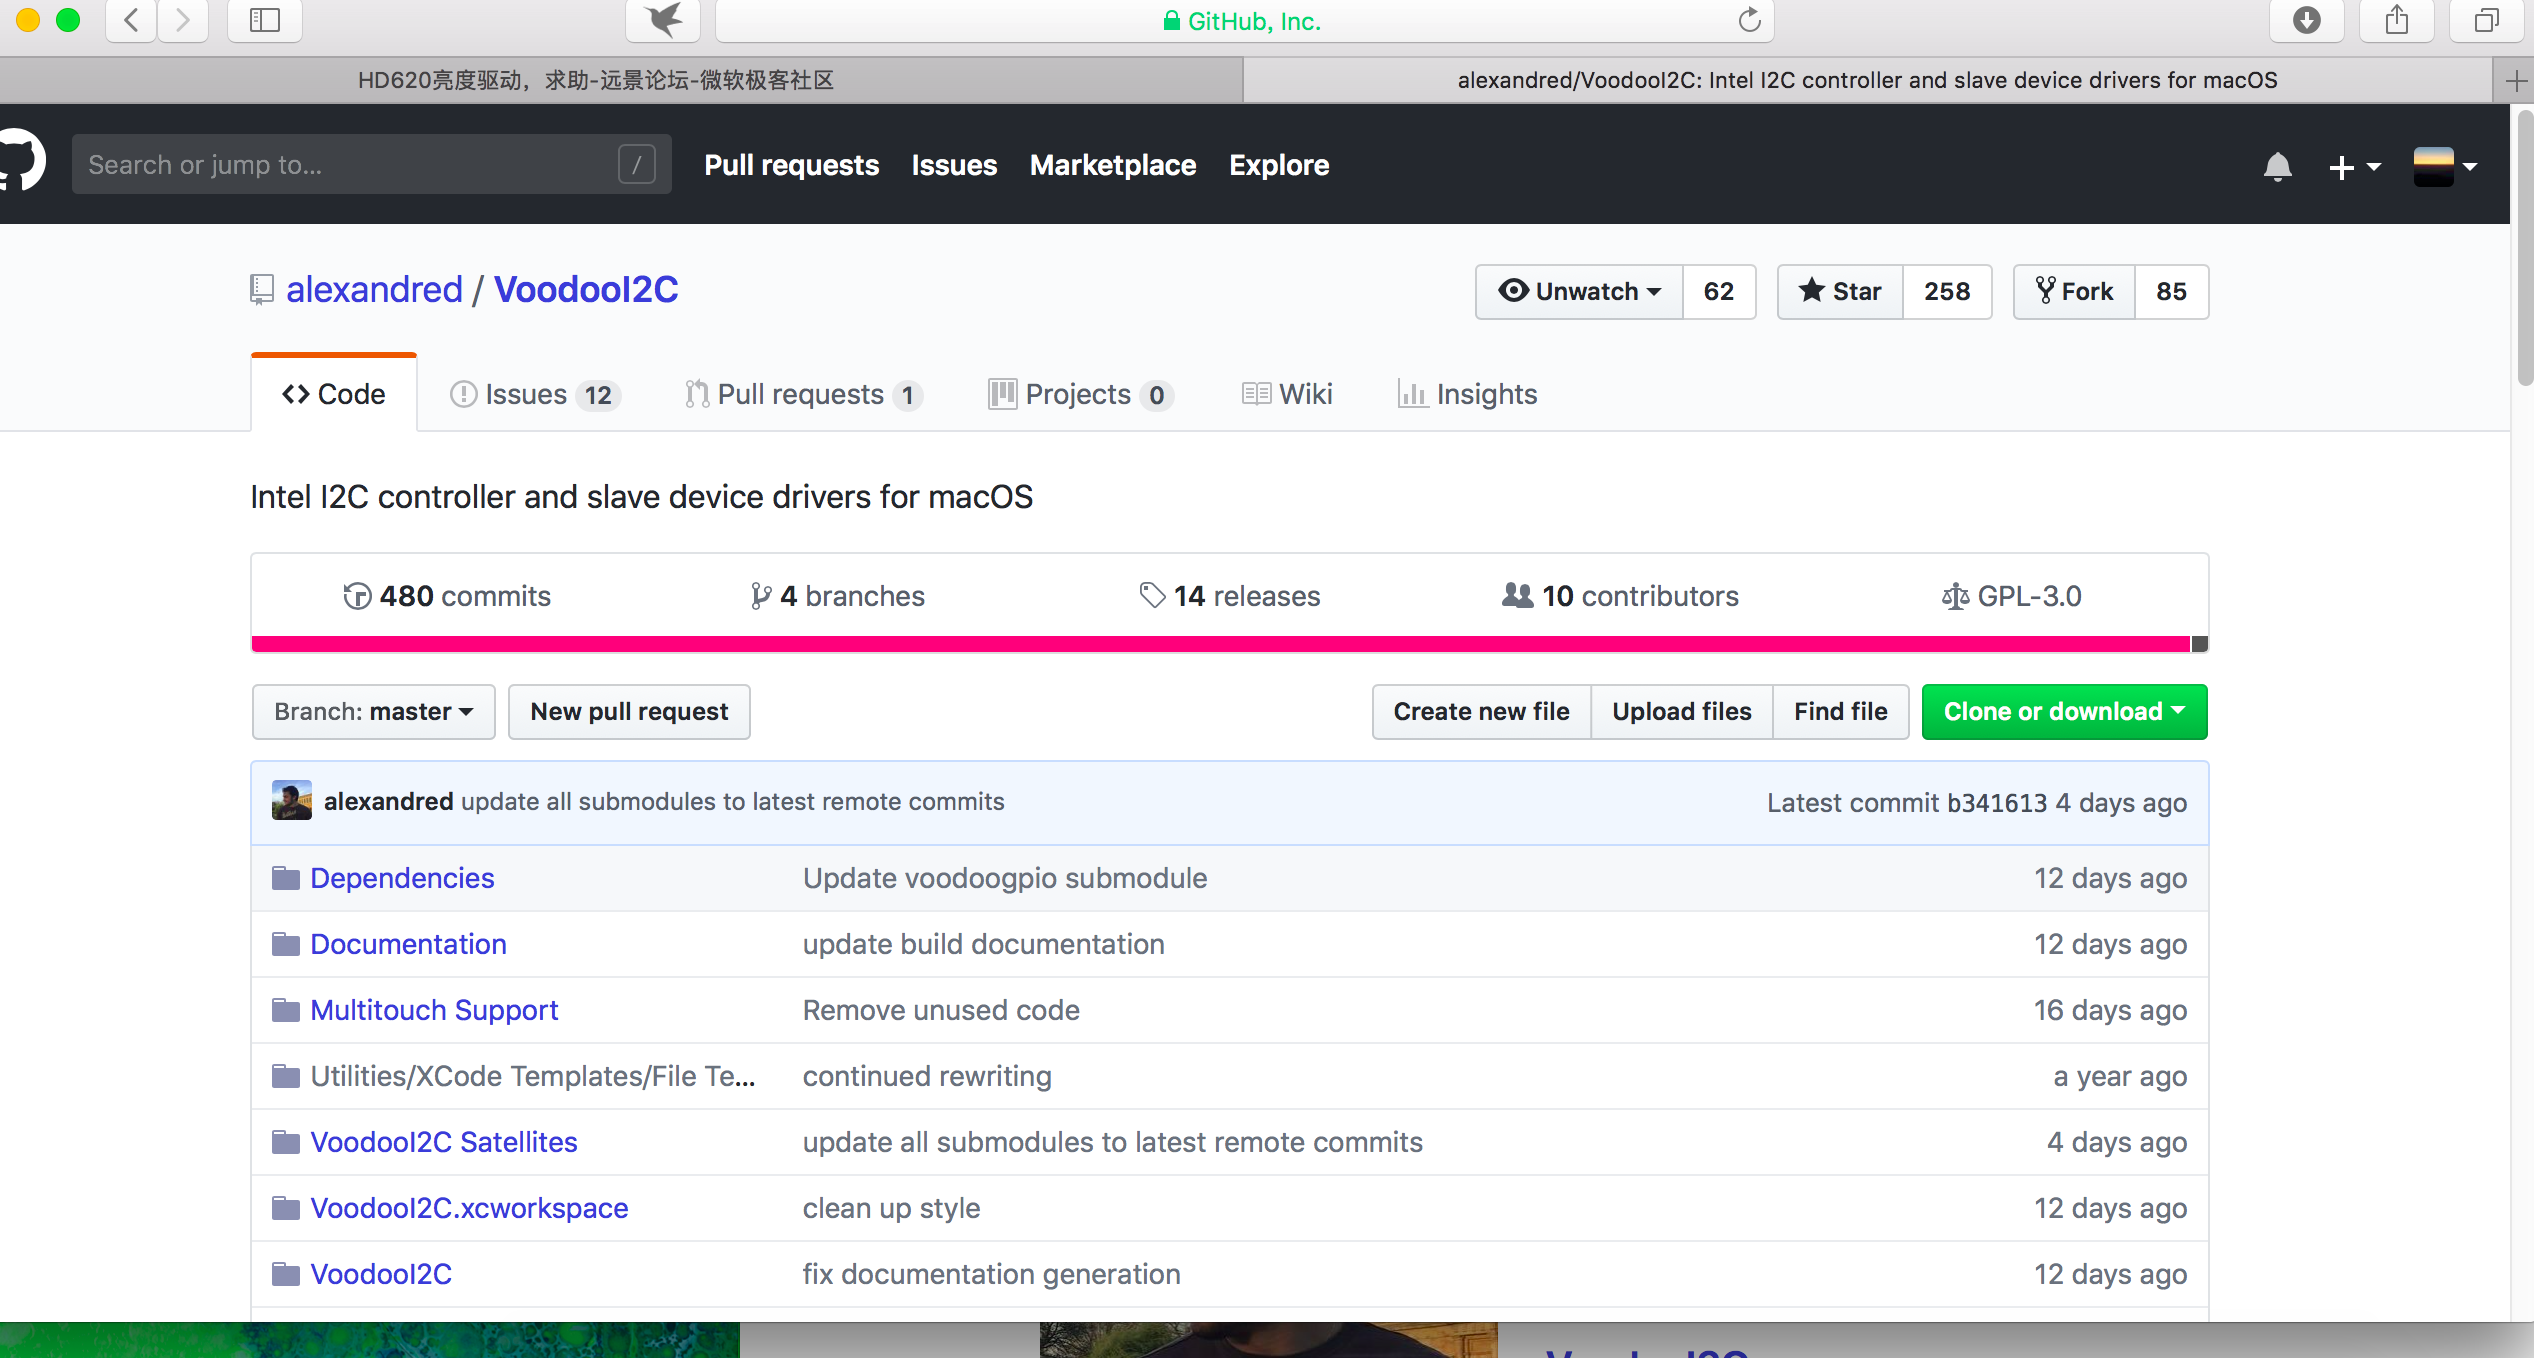Open Clone or download dropdown
2534x1358 pixels.
pos(2065,712)
